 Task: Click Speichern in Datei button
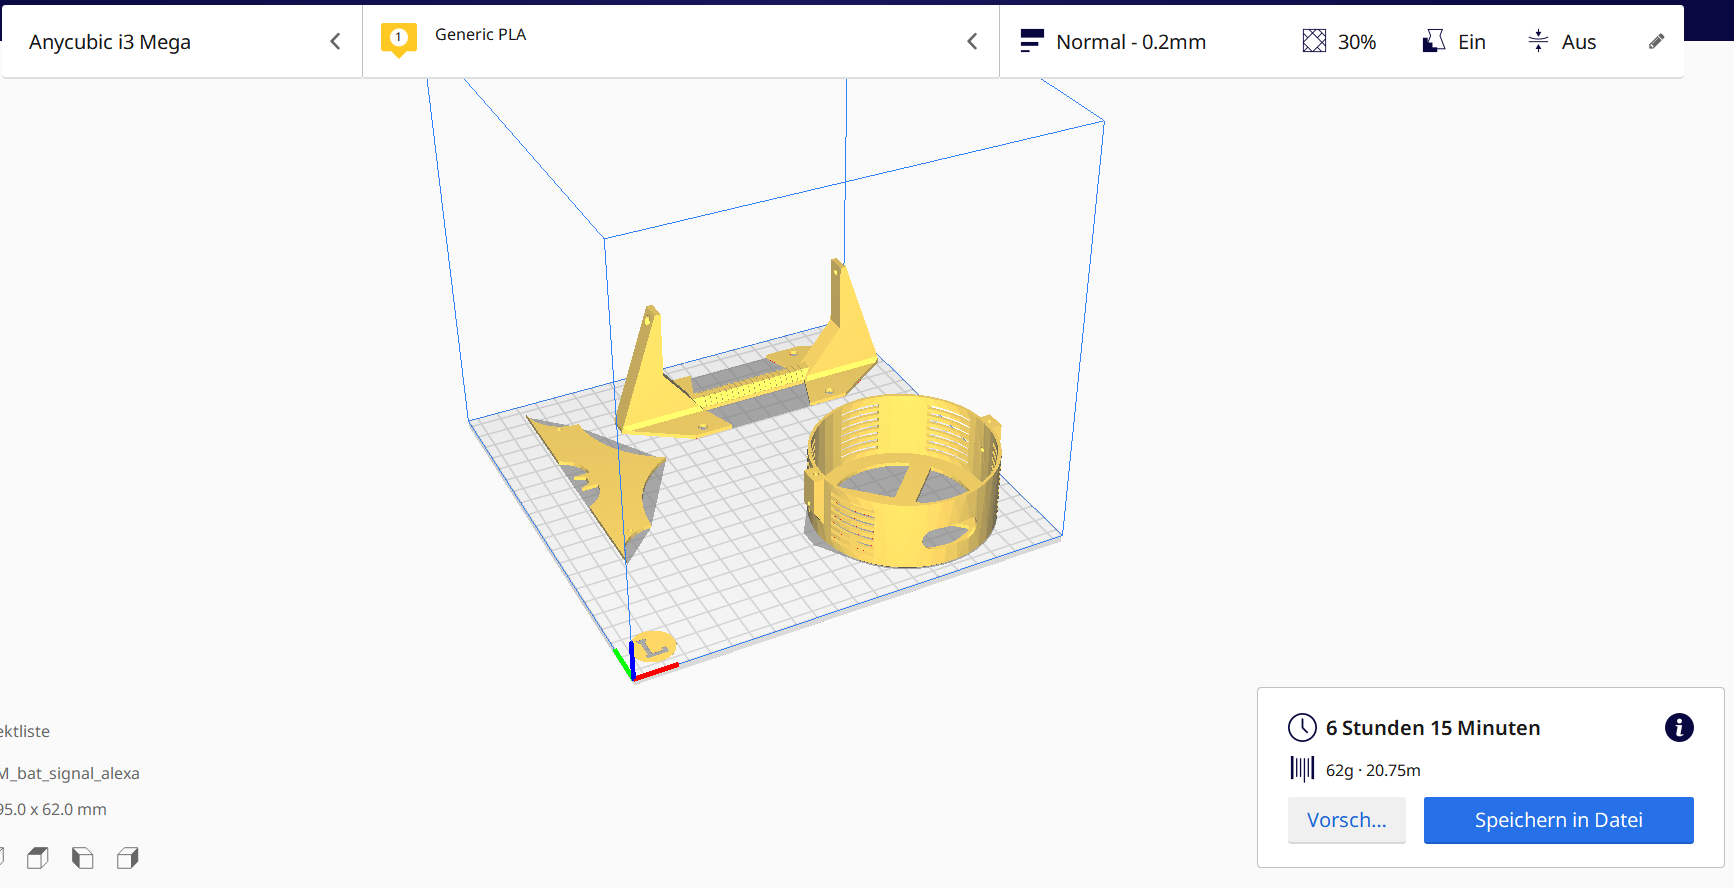click(x=1558, y=820)
